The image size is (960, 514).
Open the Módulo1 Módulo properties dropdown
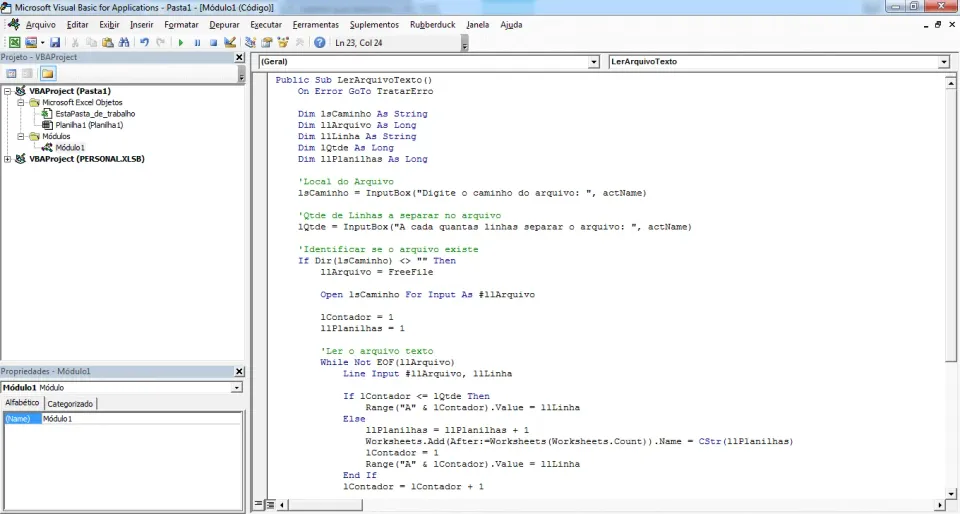(236, 388)
